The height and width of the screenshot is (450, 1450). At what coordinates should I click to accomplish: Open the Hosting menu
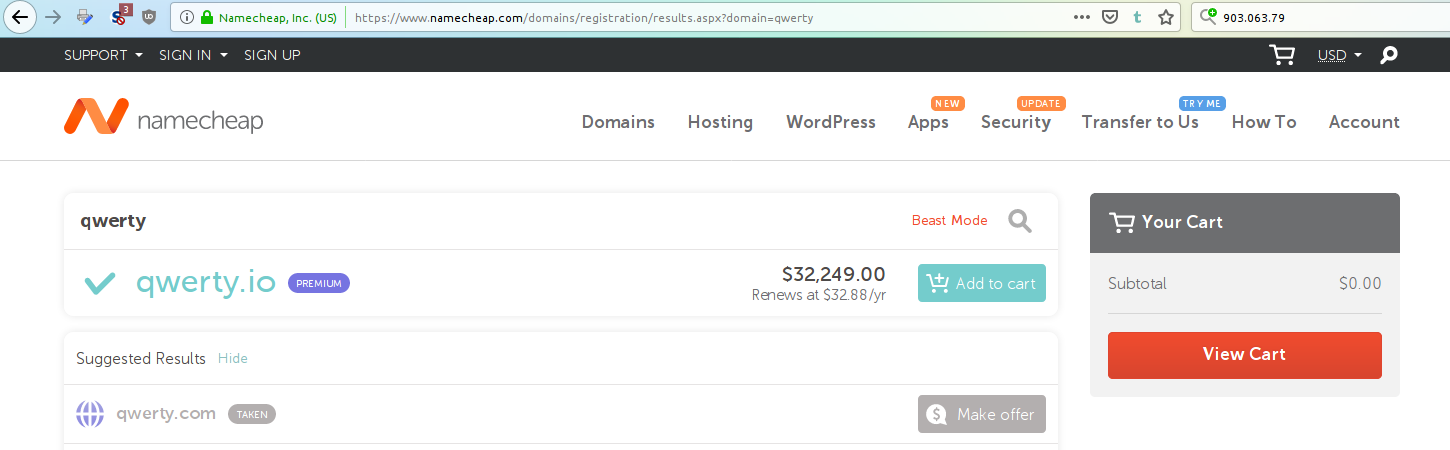(x=720, y=122)
